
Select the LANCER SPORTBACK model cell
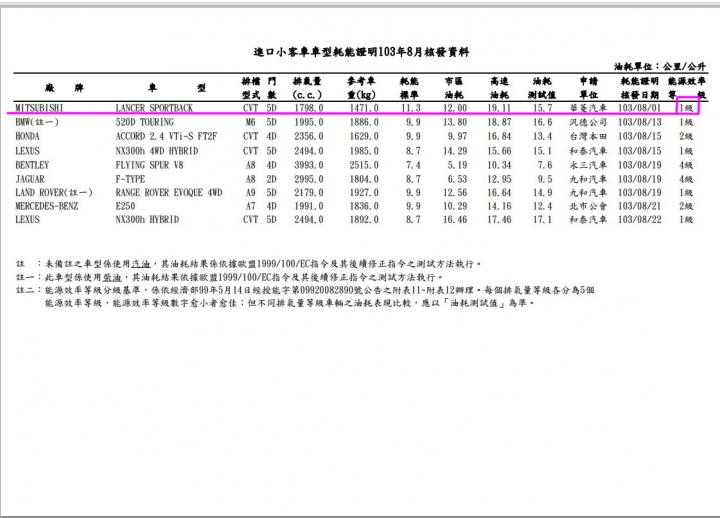click(154, 108)
